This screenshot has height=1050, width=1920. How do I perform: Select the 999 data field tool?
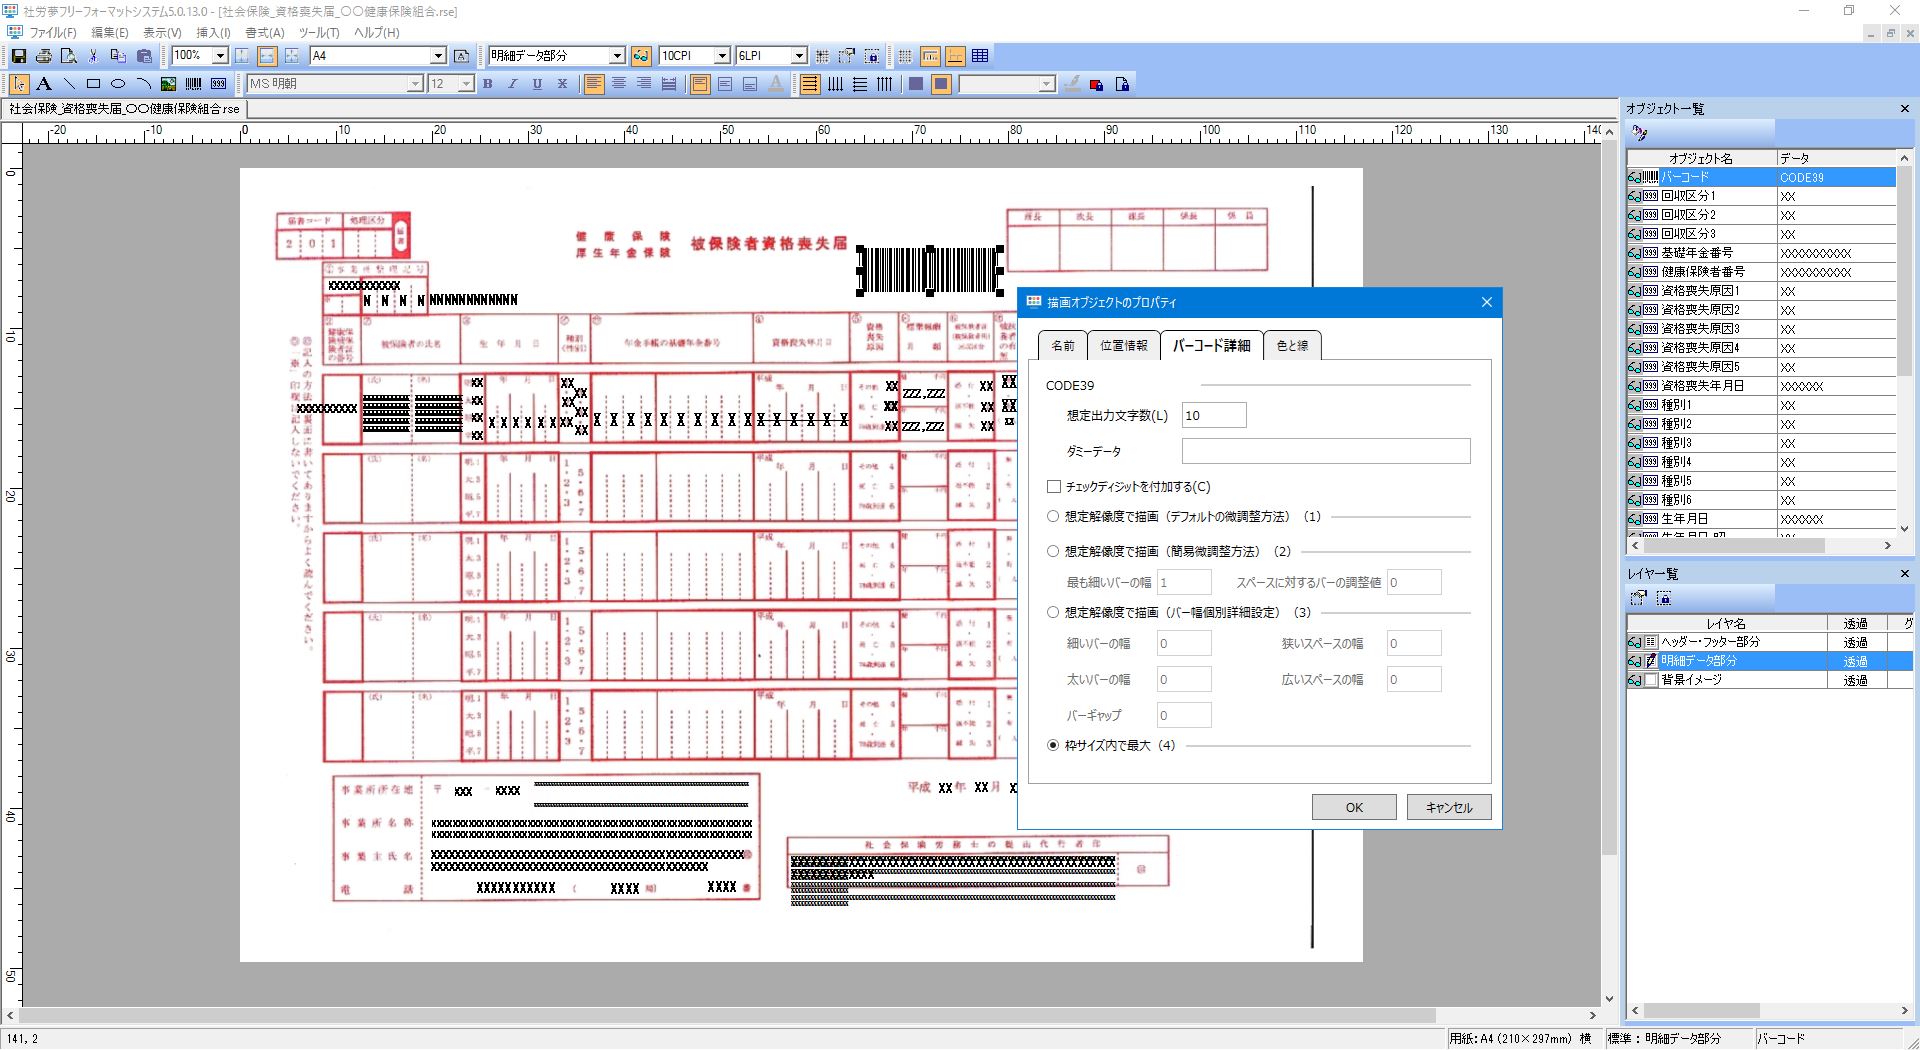218,84
